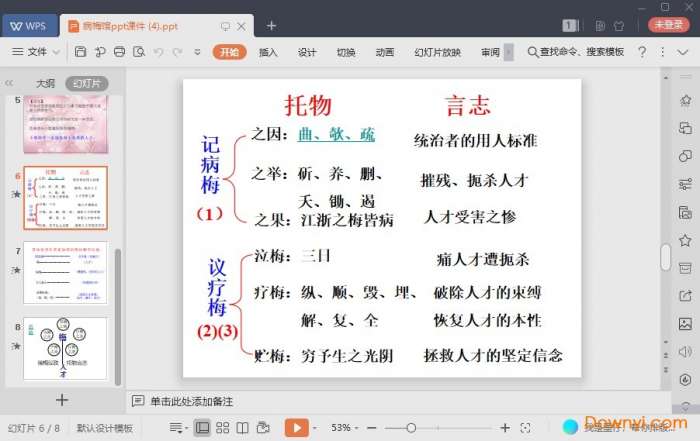Switch to Normal view icon
The height and width of the screenshot is (441, 700).
[x=202, y=428]
